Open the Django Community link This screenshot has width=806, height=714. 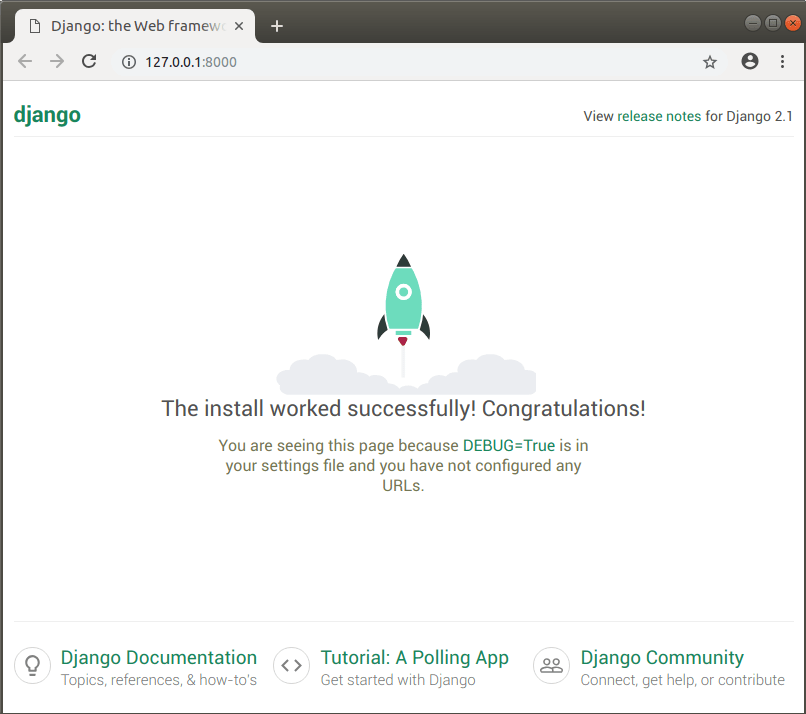(x=662, y=657)
